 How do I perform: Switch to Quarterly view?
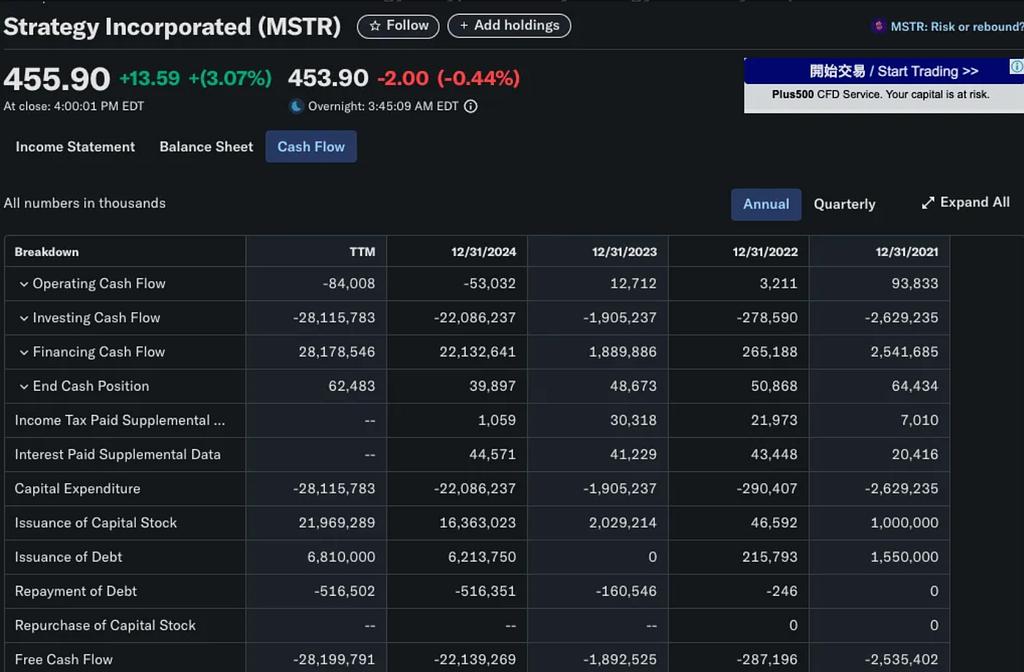(x=844, y=204)
